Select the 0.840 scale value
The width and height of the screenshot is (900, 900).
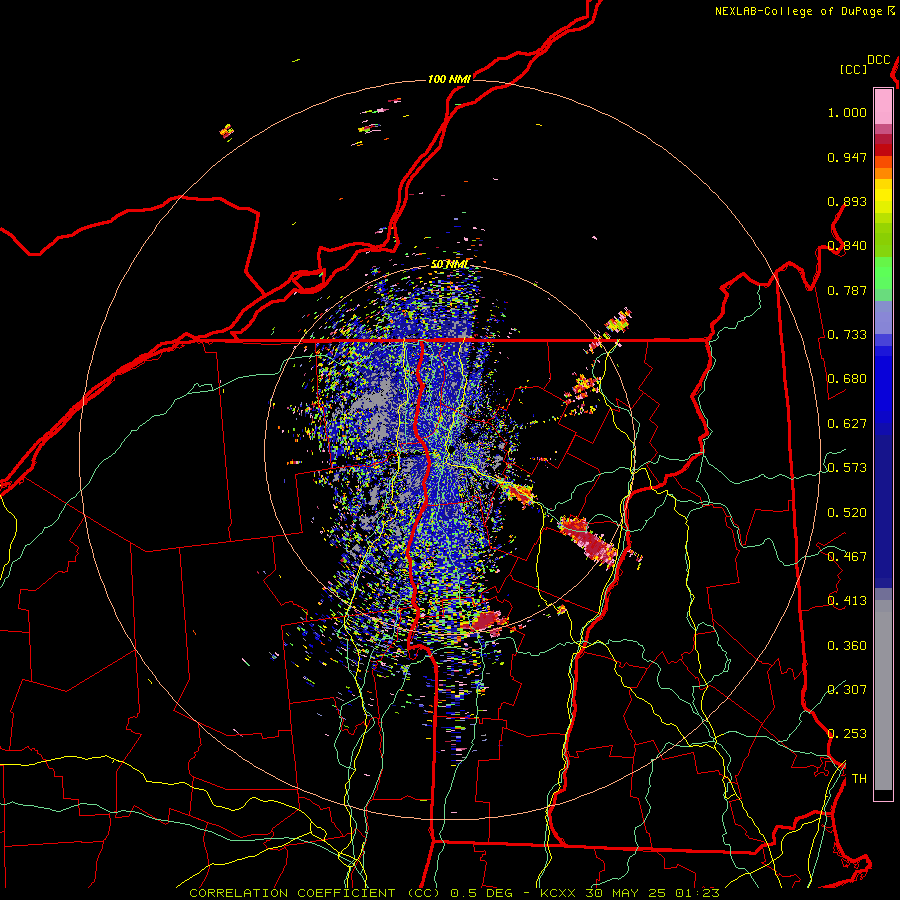847,246
